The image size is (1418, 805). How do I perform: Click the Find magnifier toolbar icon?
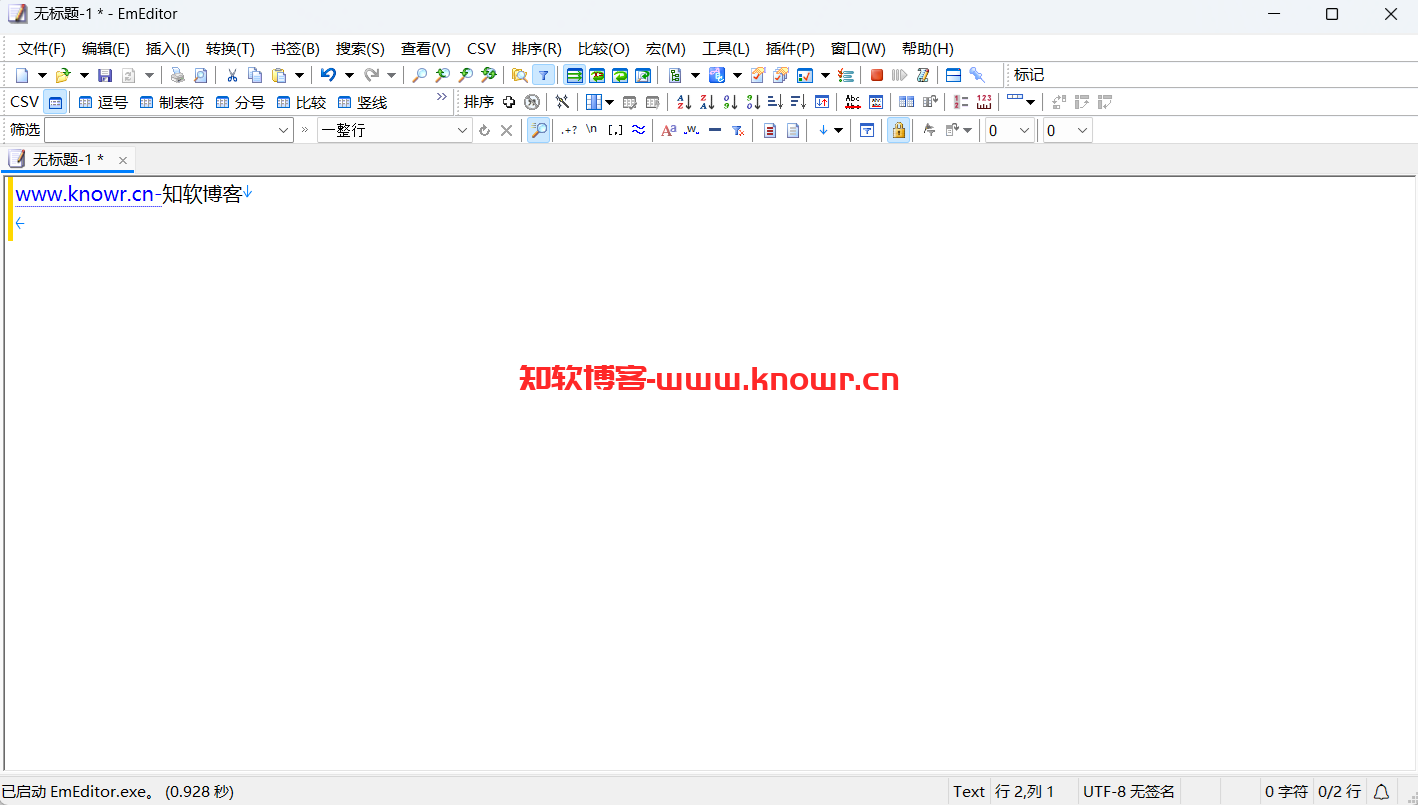click(420, 75)
